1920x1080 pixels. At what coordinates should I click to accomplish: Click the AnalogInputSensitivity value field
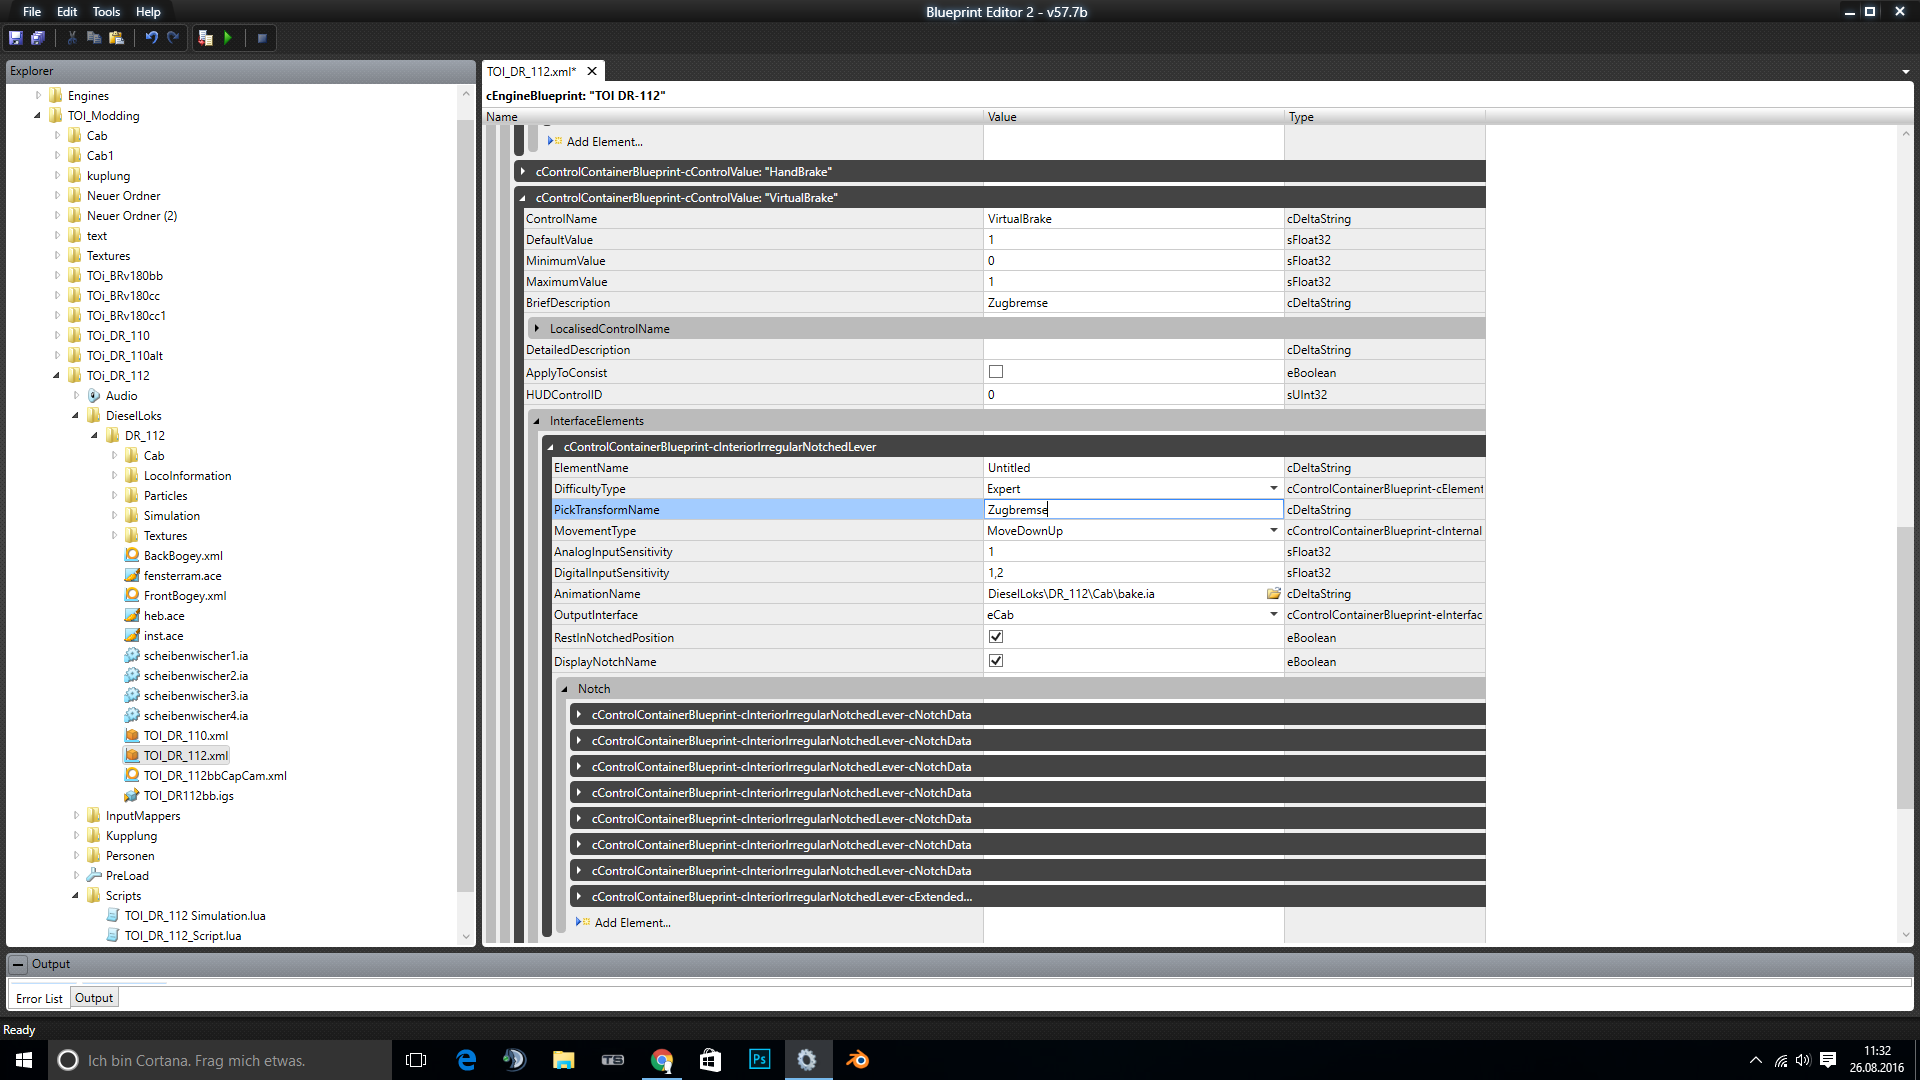point(1132,552)
